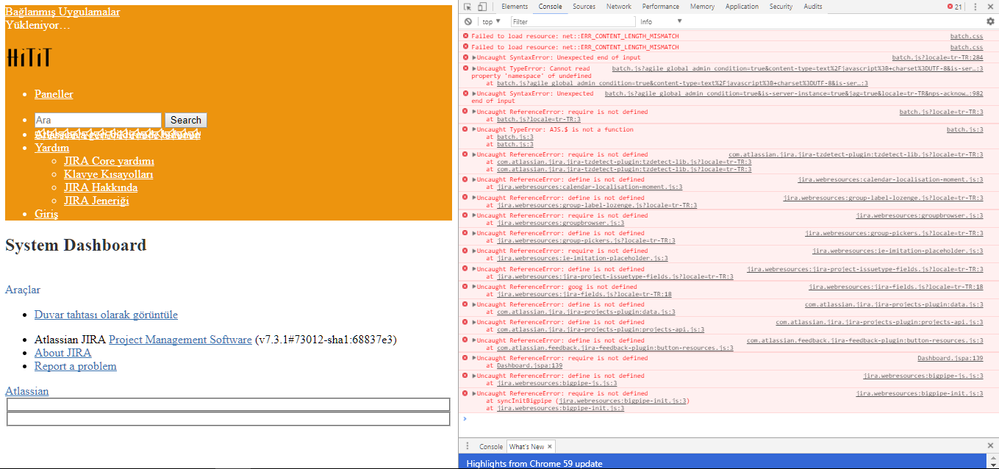Screen dimensions: 999x469
Task: Open the Dashboard.jspa:139 source link on the right
Action: (950, 358)
